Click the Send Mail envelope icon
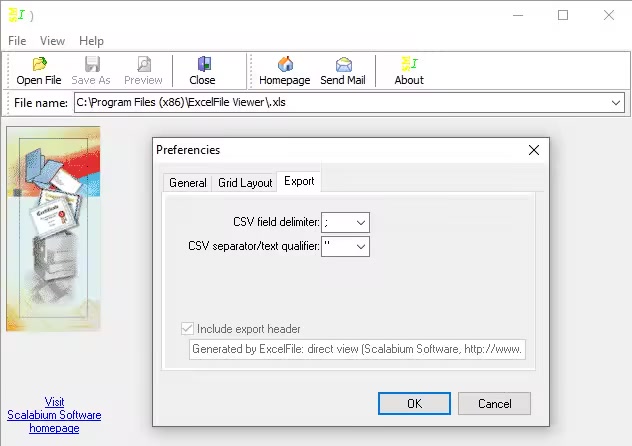Screen dimensions: 632x446 tap(344, 65)
